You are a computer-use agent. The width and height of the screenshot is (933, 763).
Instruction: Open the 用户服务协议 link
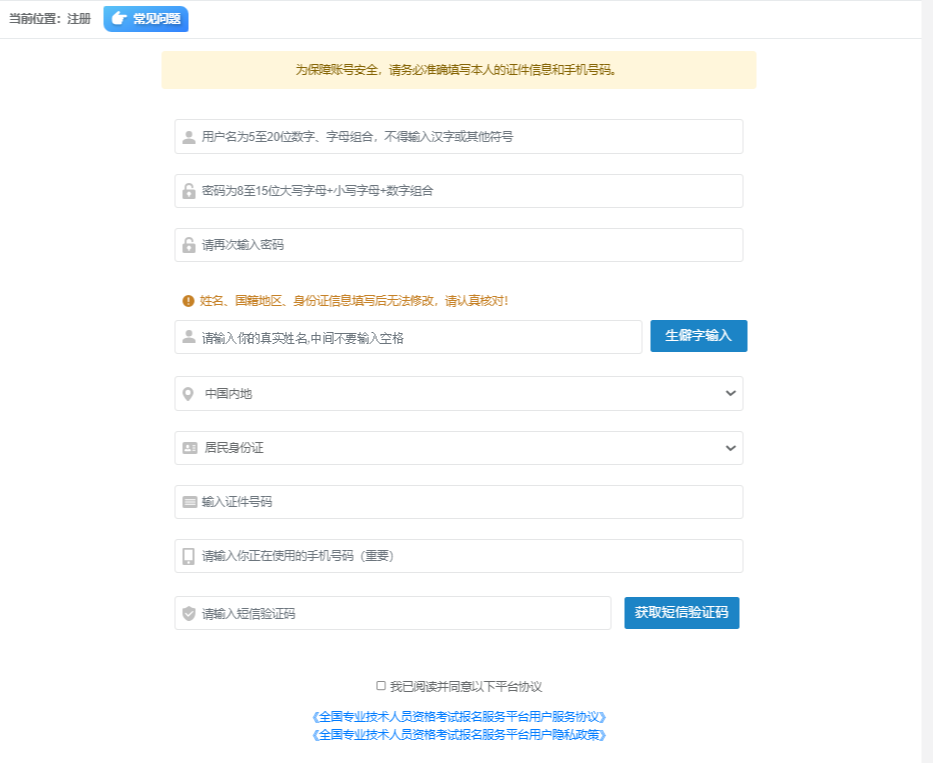(x=459, y=717)
